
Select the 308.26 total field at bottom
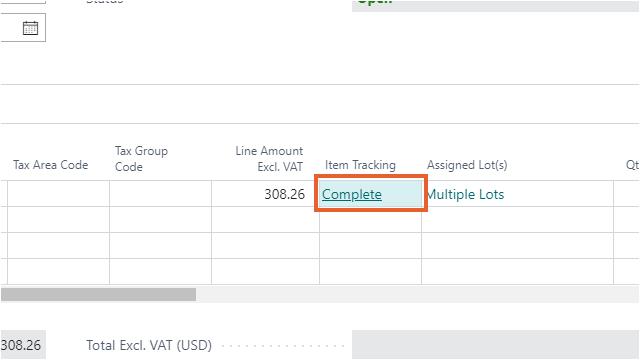pyautogui.click(x=23, y=345)
